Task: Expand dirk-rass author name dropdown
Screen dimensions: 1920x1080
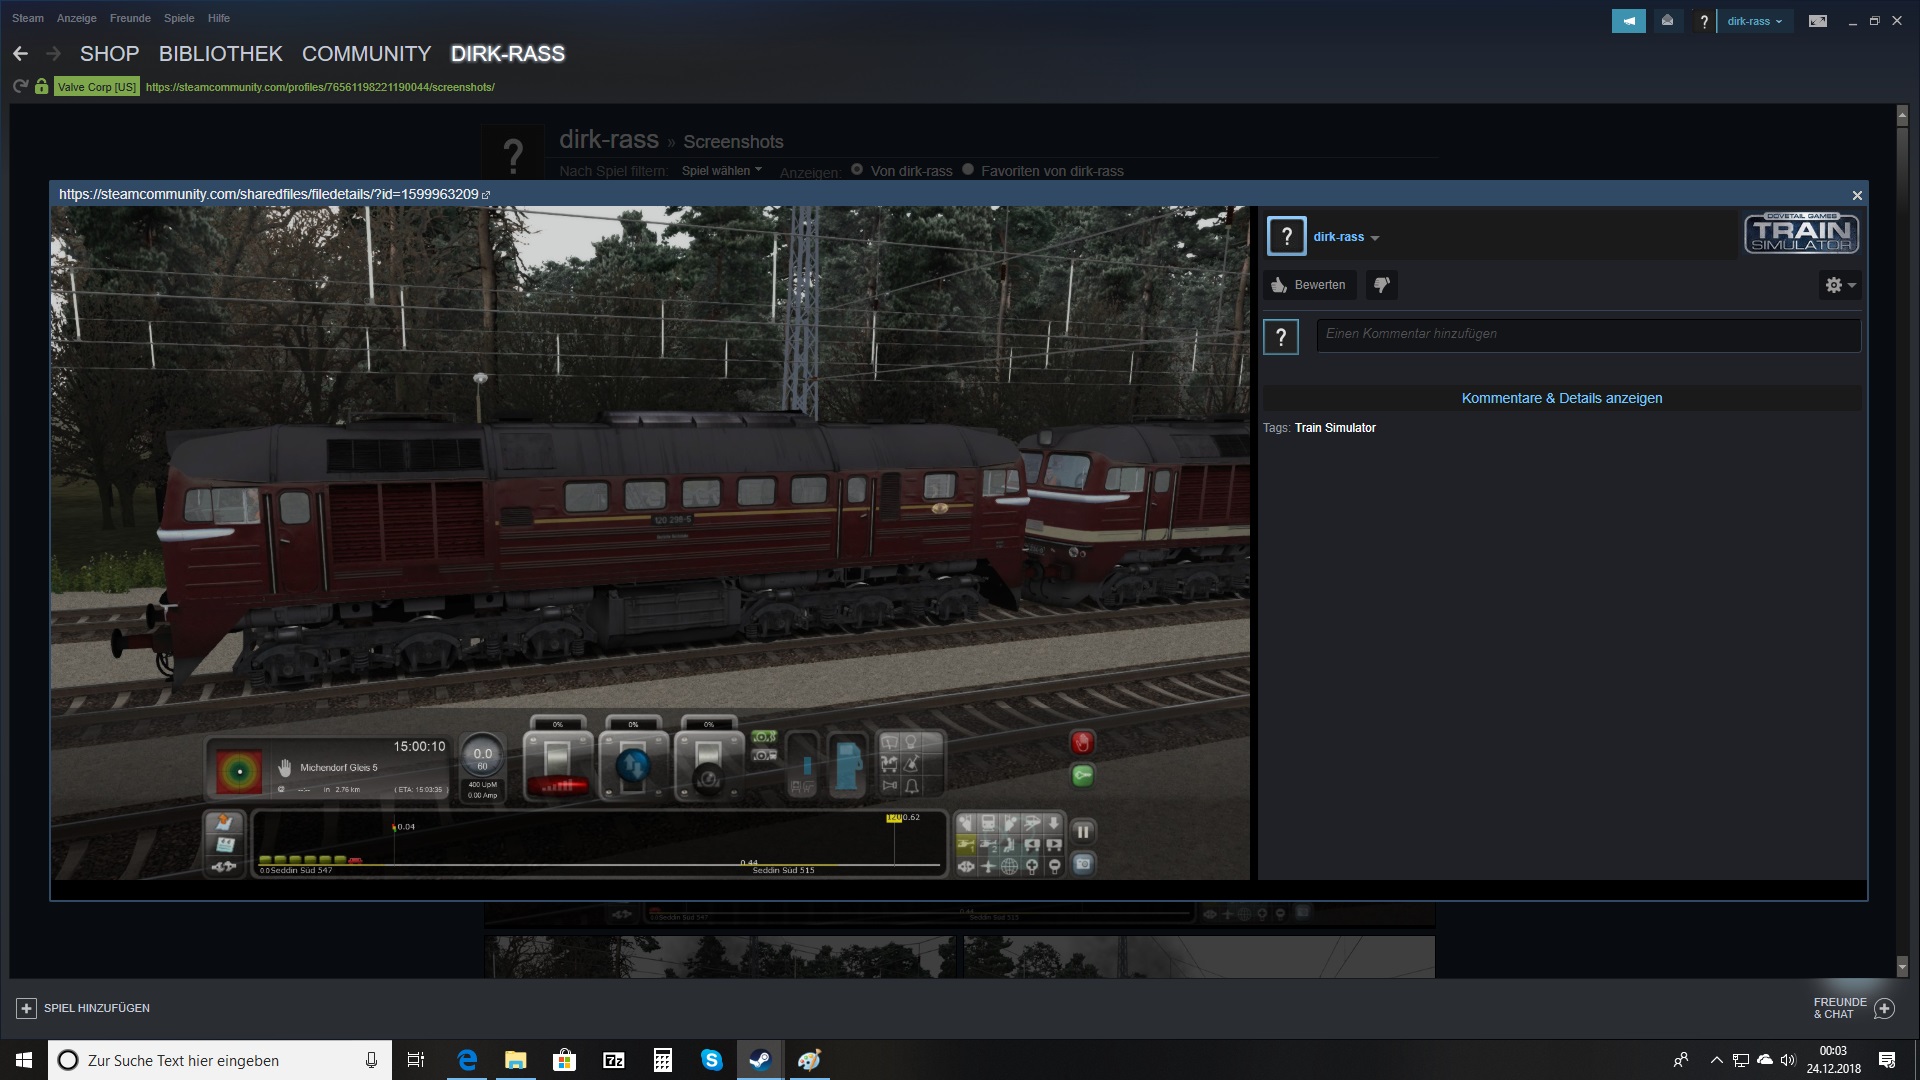Action: tap(1346, 237)
